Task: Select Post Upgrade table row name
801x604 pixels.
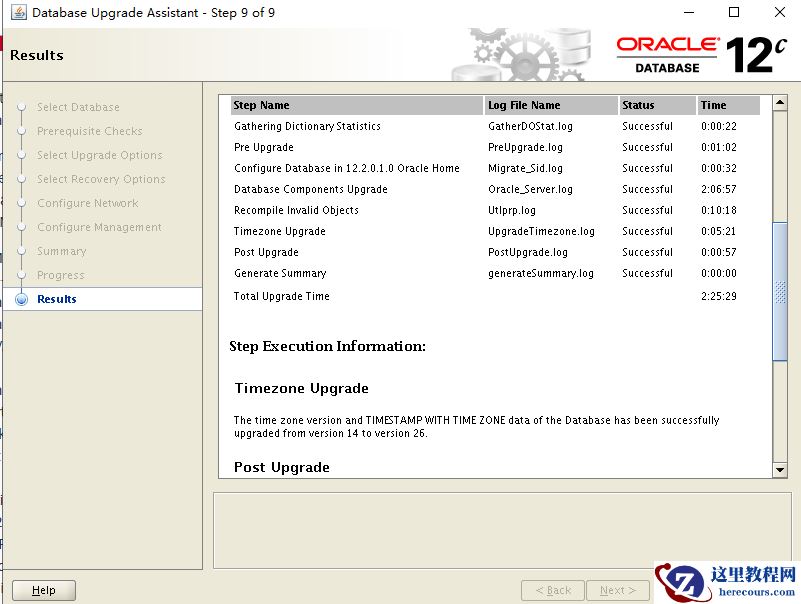Action: pos(266,252)
